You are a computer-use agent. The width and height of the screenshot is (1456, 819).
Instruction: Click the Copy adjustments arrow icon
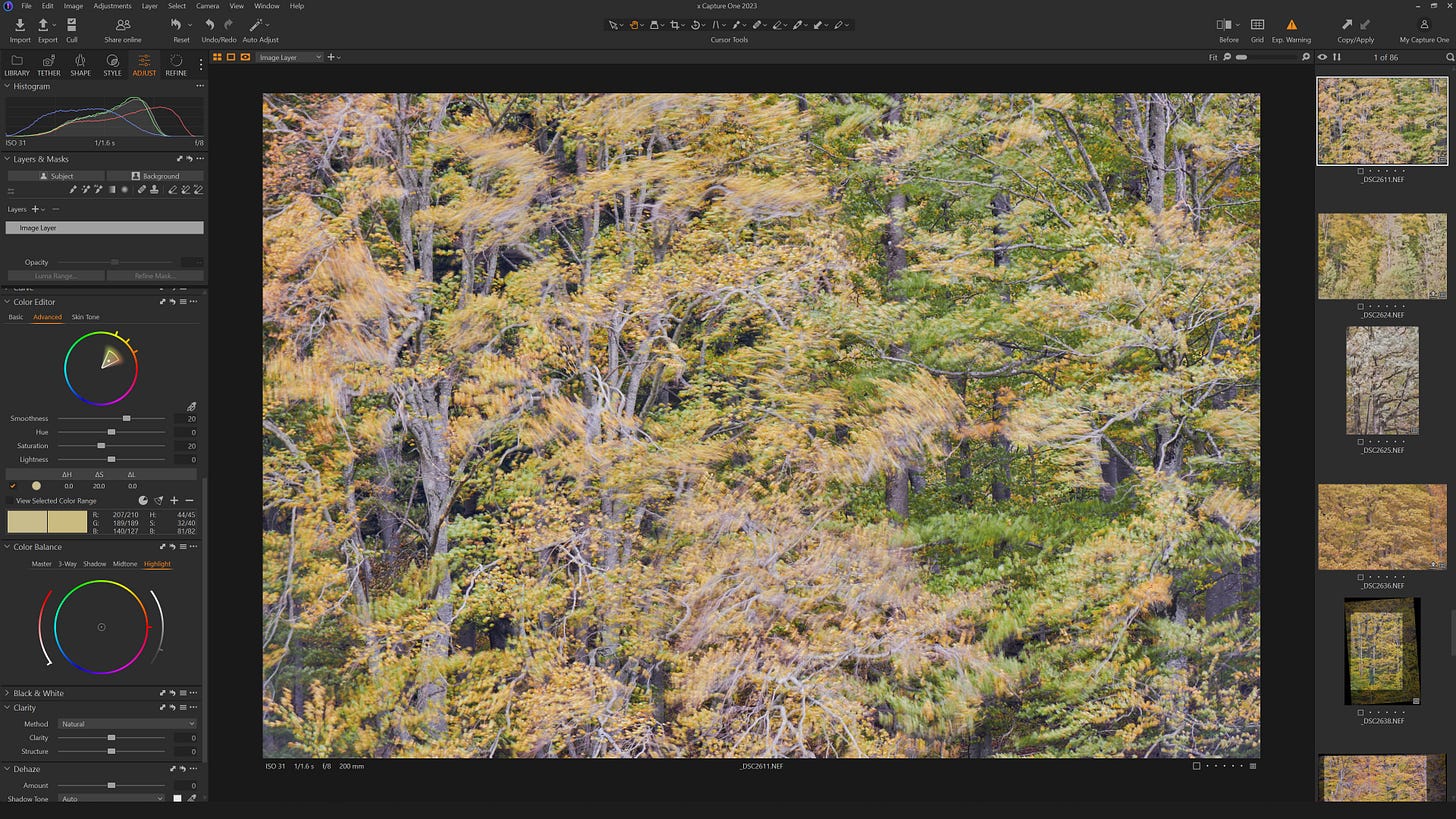tap(1347, 25)
